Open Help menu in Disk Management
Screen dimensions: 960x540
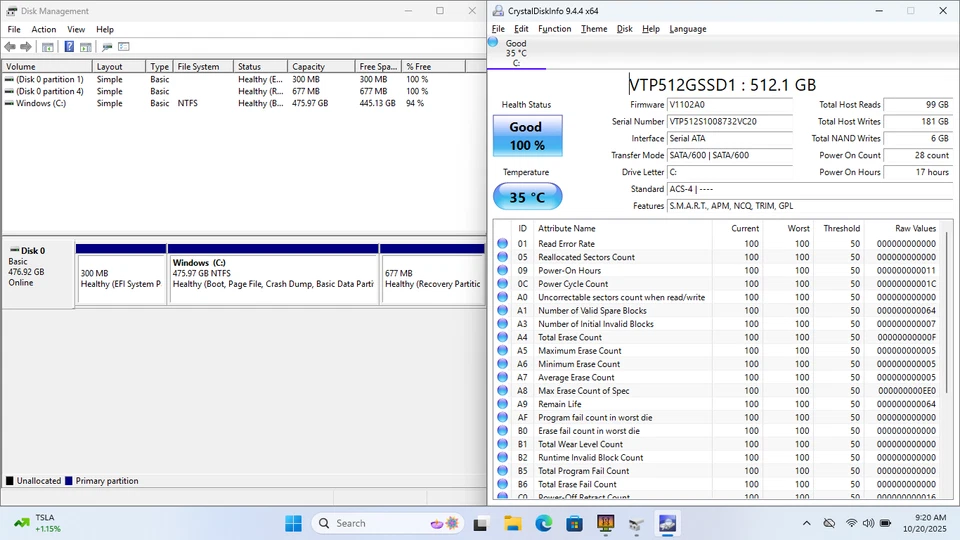pyautogui.click(x=105, y=29)
